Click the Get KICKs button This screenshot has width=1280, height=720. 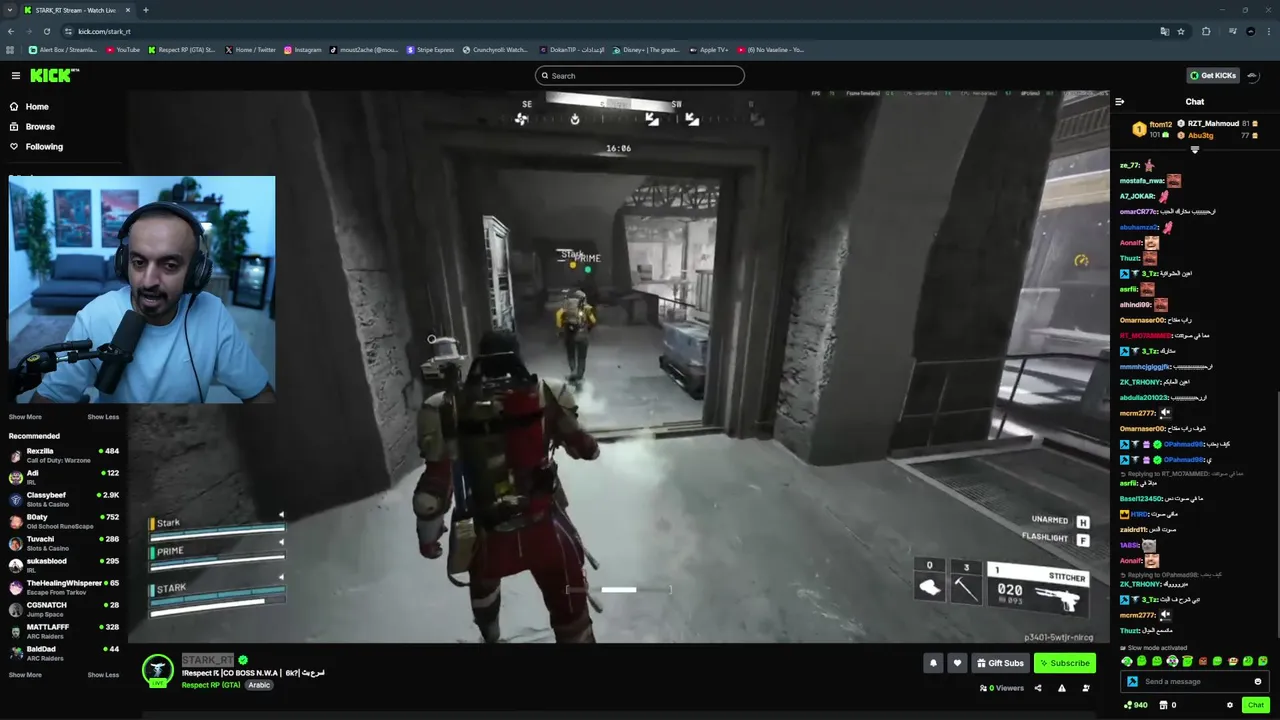click(1212, 75)
